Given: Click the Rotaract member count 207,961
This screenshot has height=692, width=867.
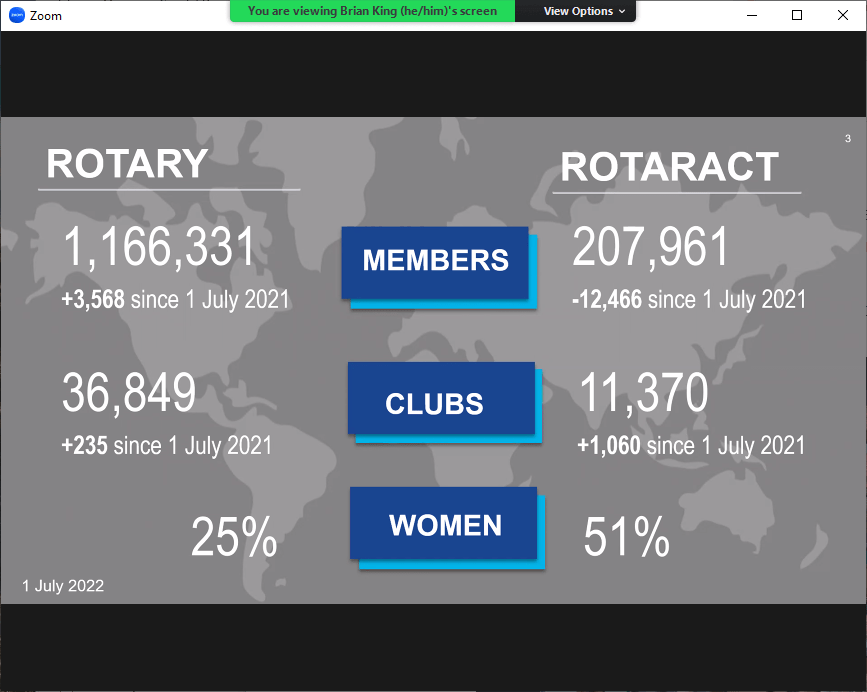Looking at the screenshot, I should 651,247.
